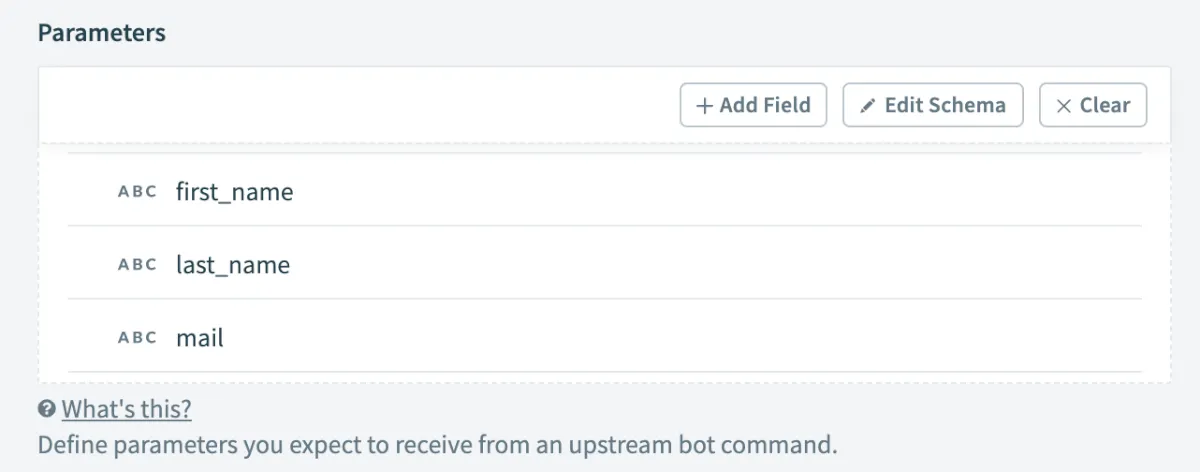The image size is (1200, 472).
Task: Click the ABC type icon beside first_name
Action: coord(138,191)
